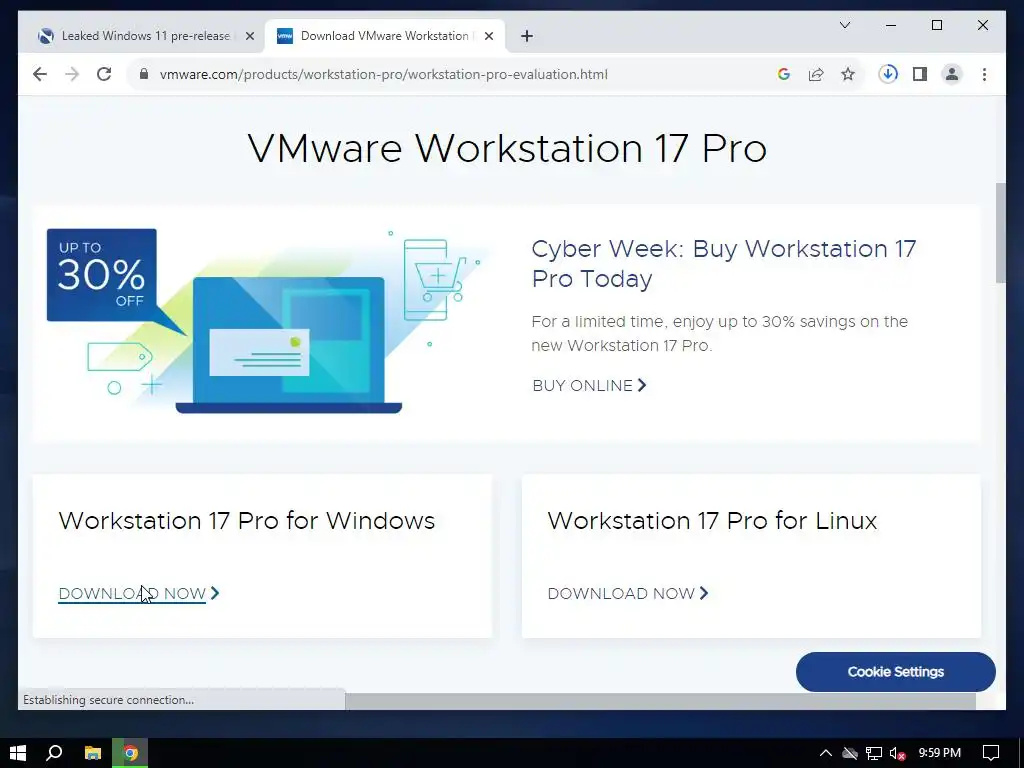Open the downloads indicator

click(x=888, y=74)
